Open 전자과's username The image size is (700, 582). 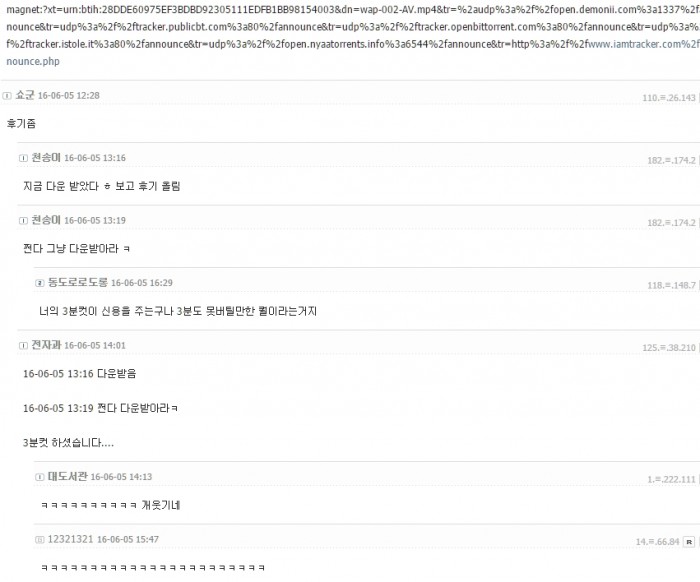[46, 345]
